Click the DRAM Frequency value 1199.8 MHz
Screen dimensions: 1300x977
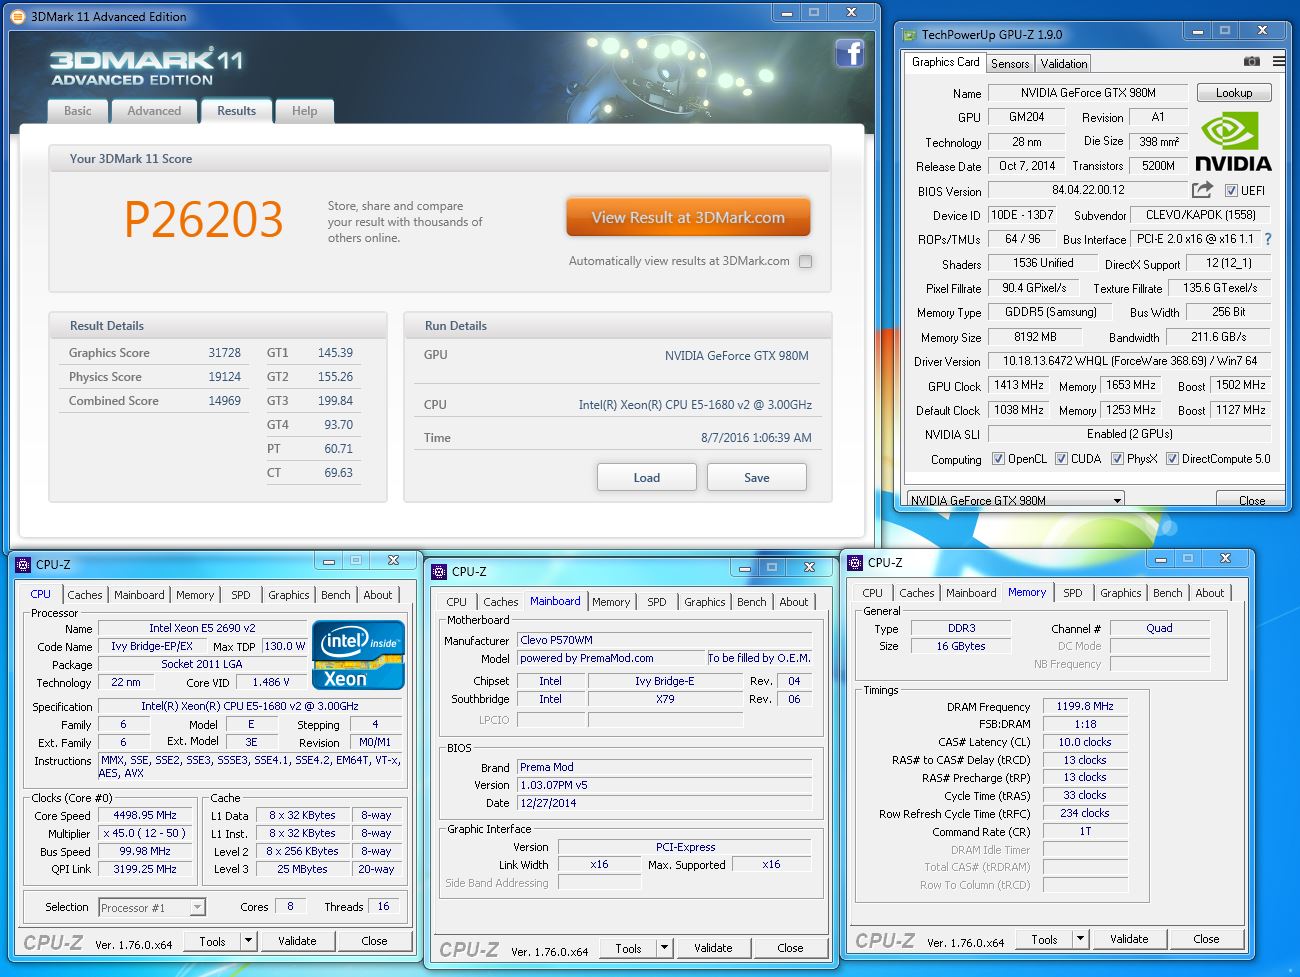1085,706
